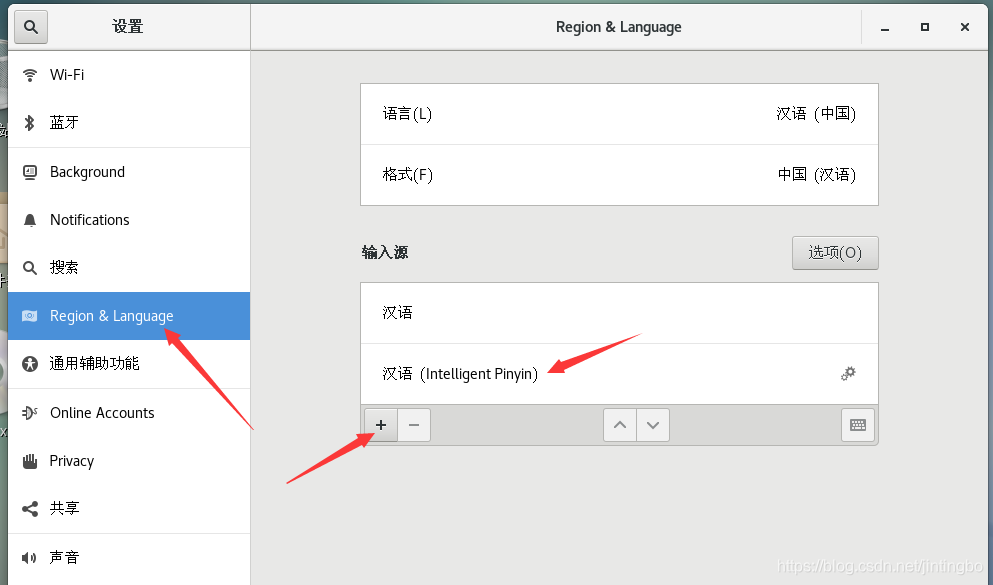Open the 搜索 settings panel
The width and height of the screenshot is (993, 585).
click(129, 268)
